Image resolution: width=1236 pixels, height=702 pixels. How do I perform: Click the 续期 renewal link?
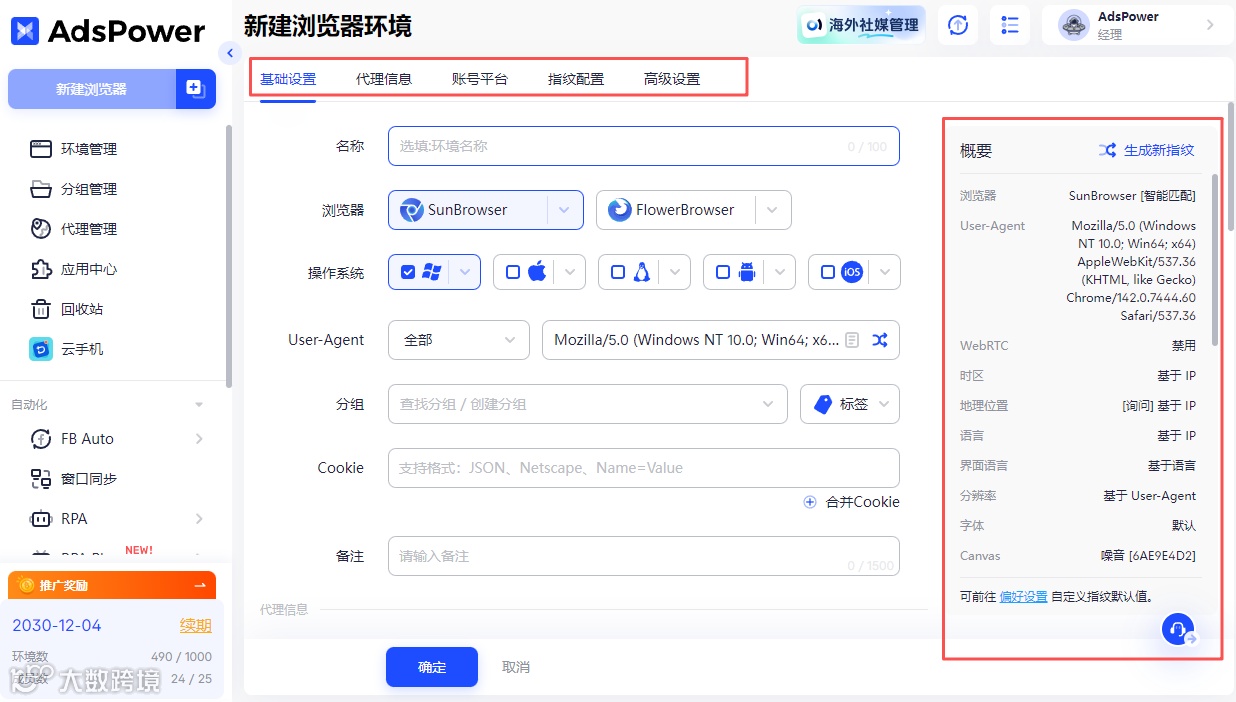196,625
